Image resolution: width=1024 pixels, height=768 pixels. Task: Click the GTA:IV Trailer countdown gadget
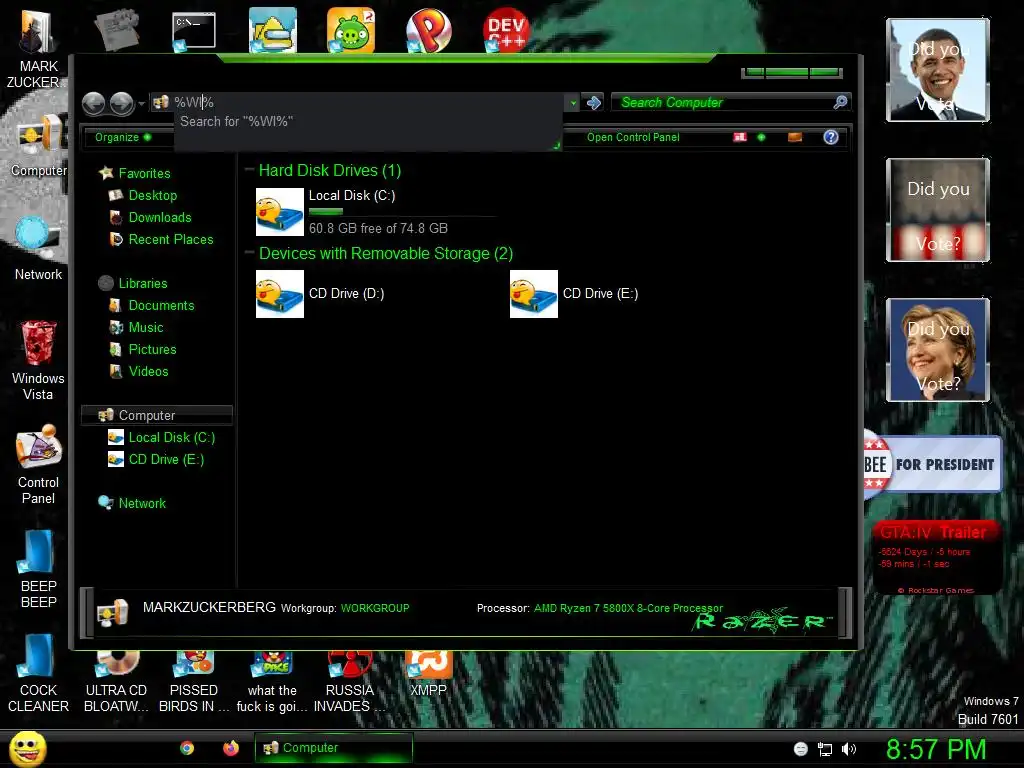coord(936,557)
